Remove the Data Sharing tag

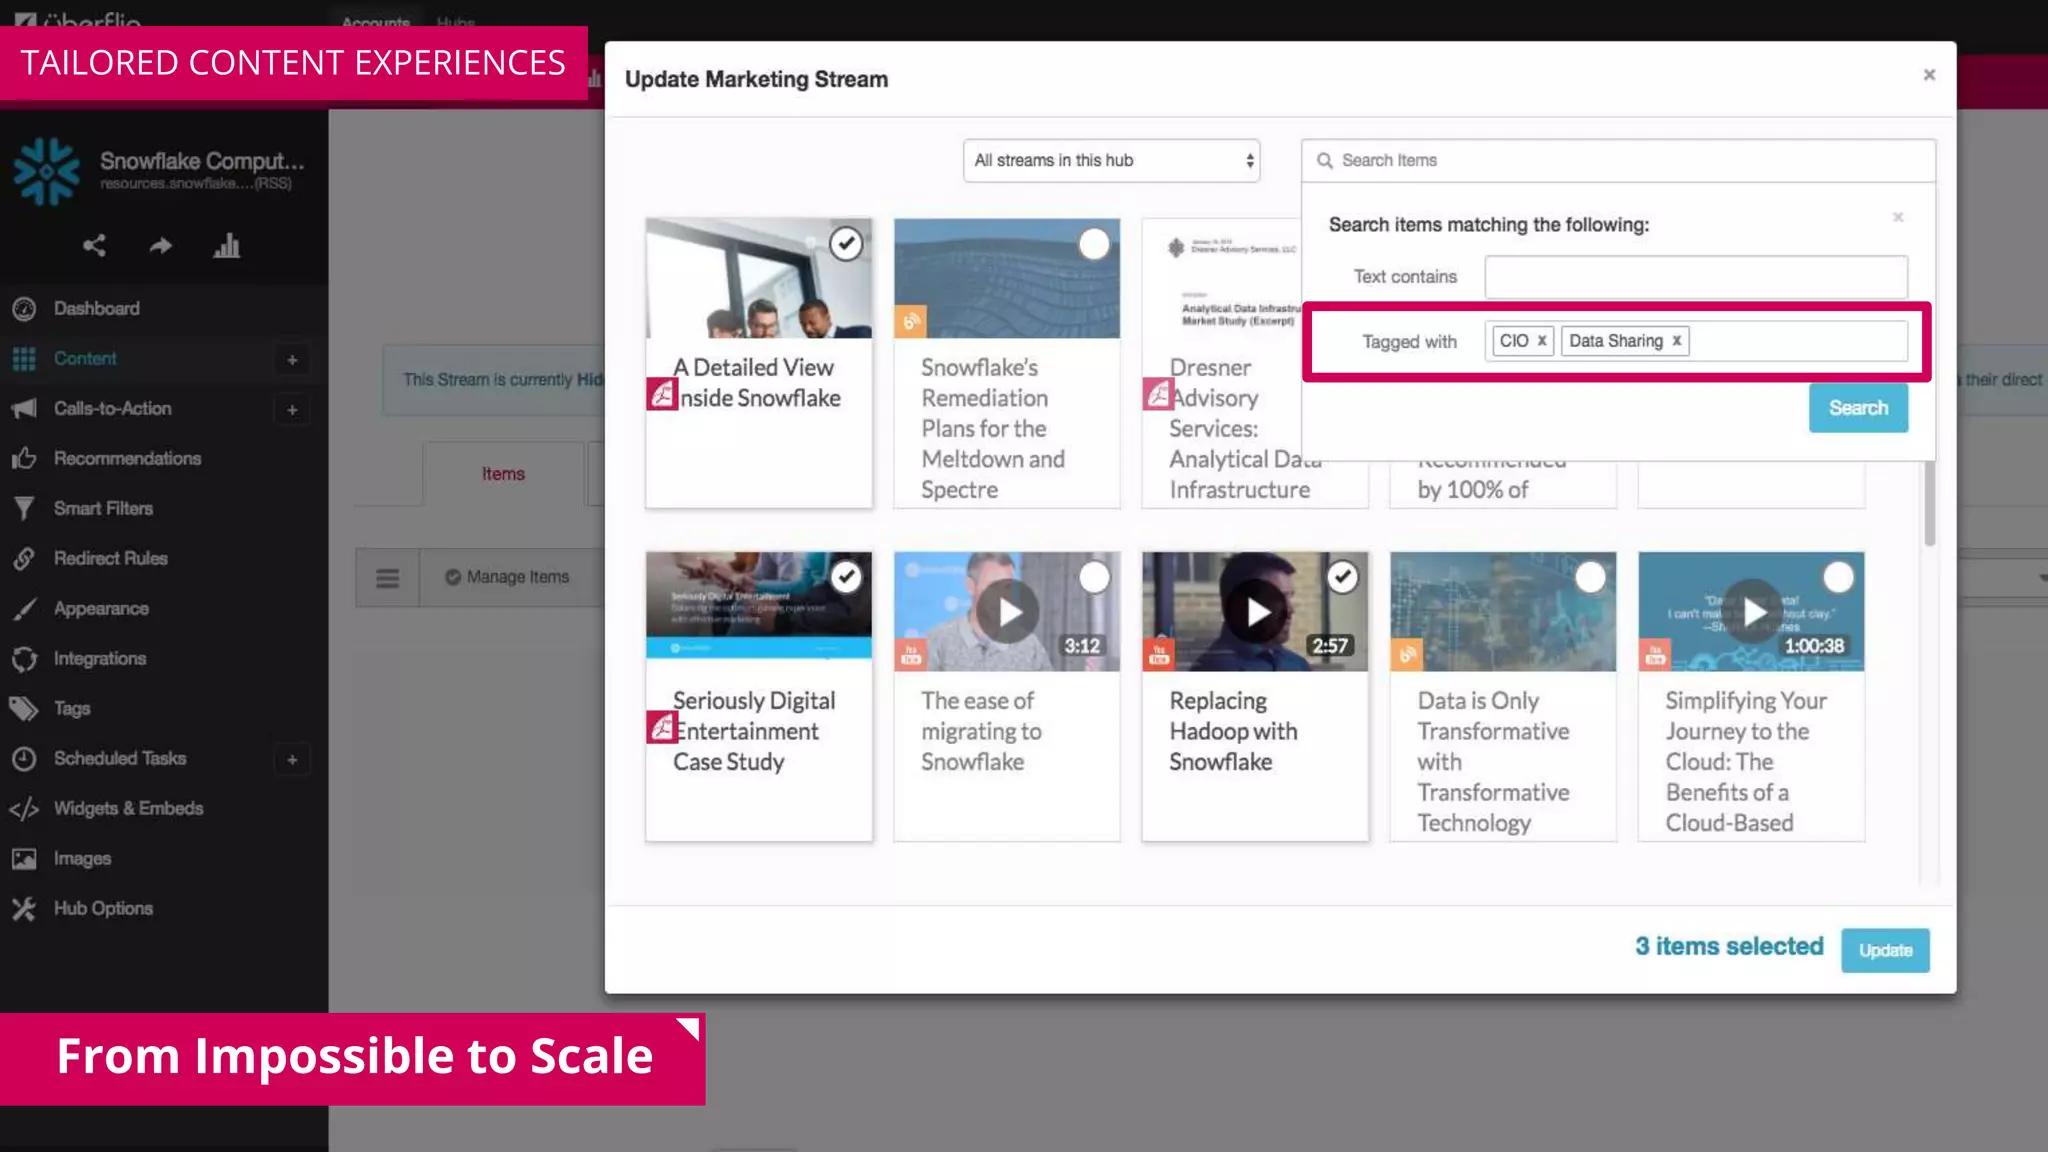(x=1677, y=340)
